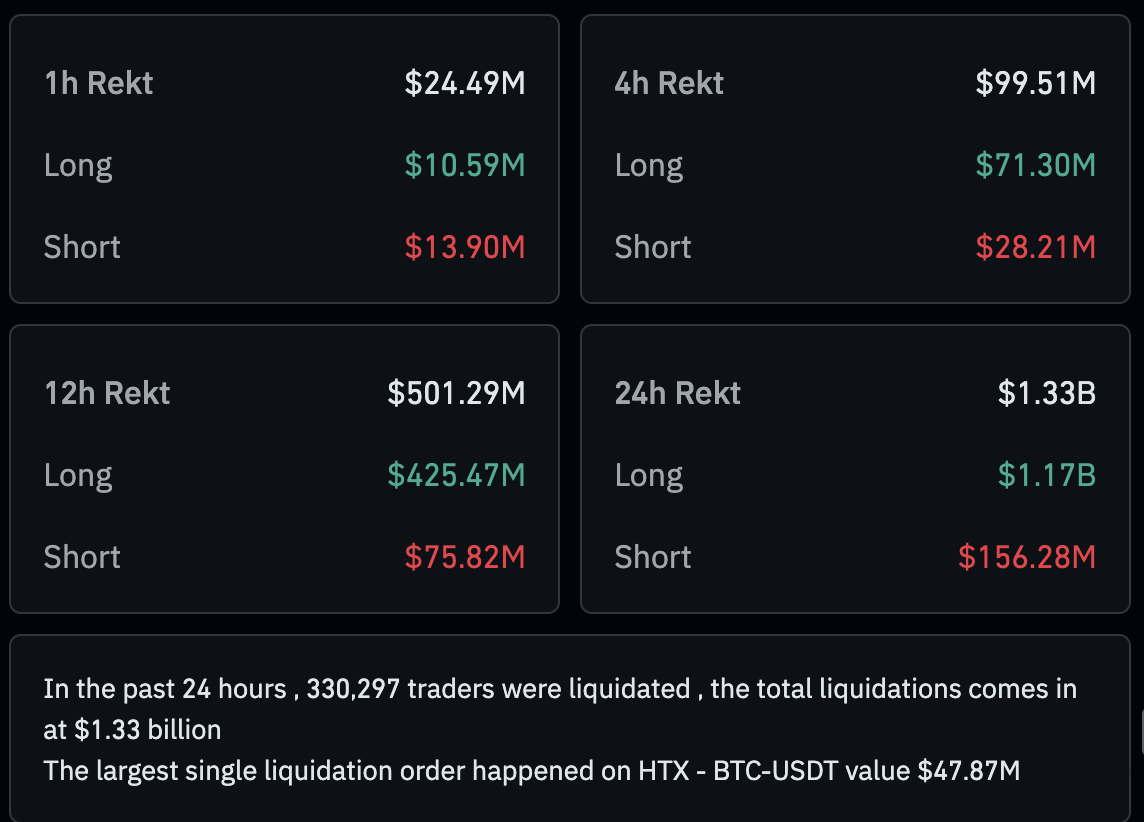Click the Short label in 24h card

click(x=653, y=557)
